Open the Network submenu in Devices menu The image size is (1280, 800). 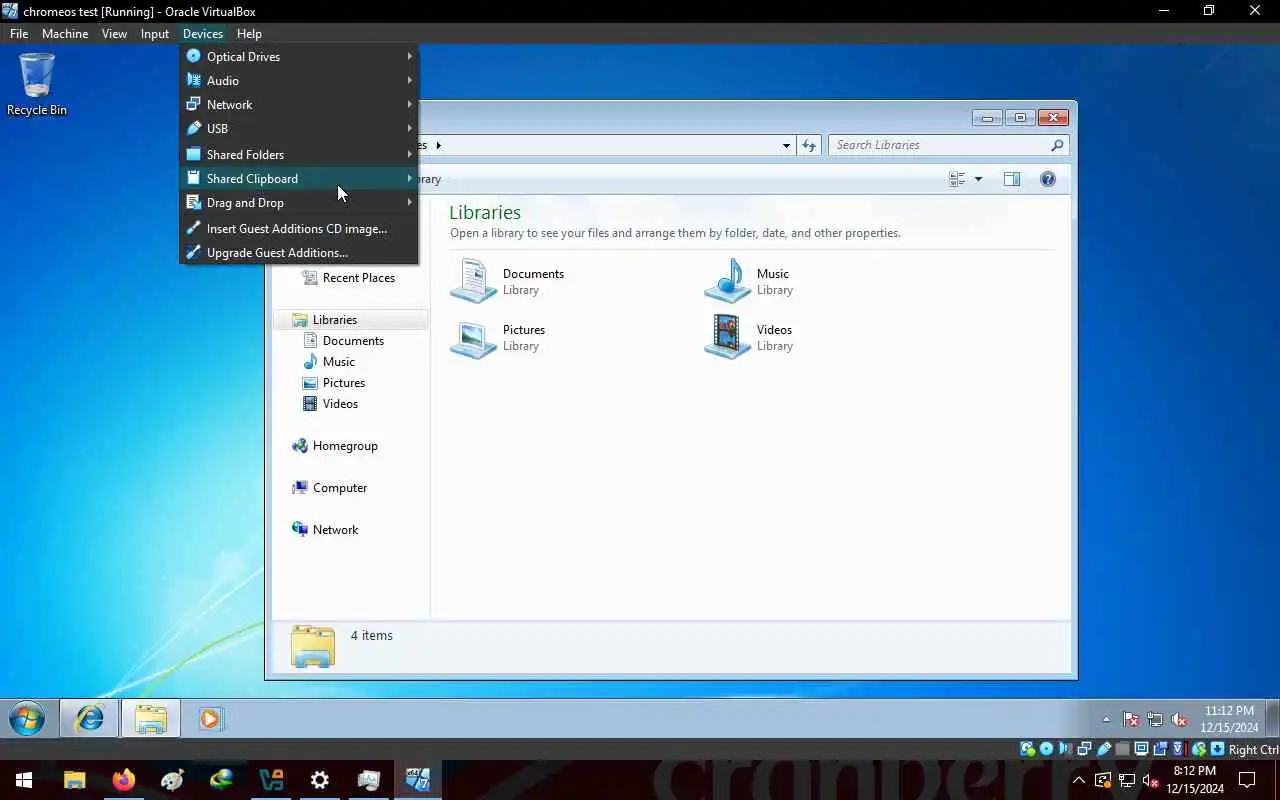(x=299, y=105)
